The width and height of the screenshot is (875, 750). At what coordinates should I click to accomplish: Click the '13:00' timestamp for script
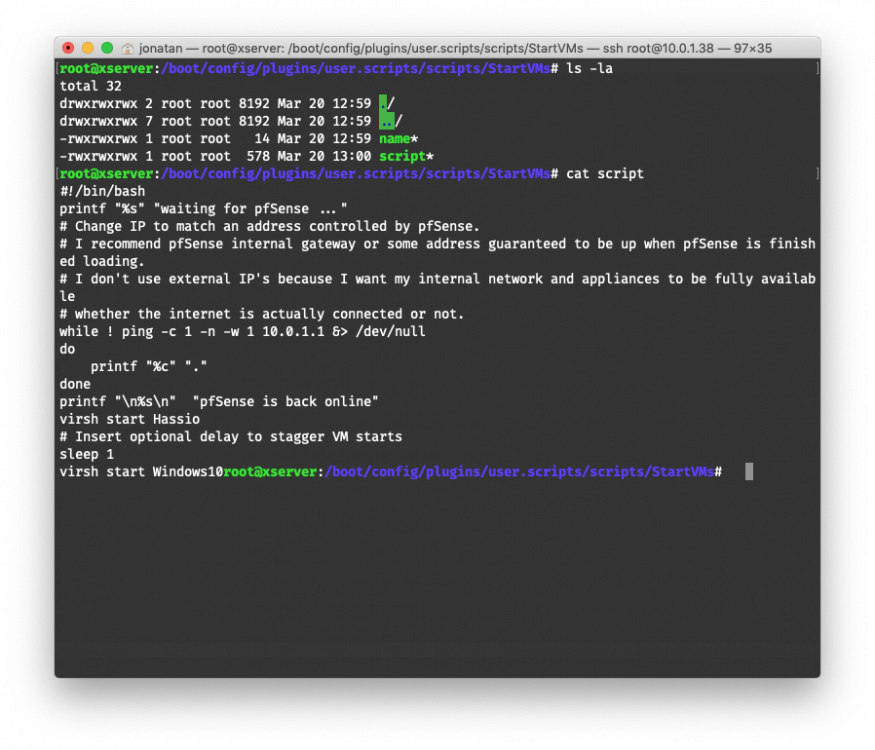pyautogui.click(x=352, y=156)
